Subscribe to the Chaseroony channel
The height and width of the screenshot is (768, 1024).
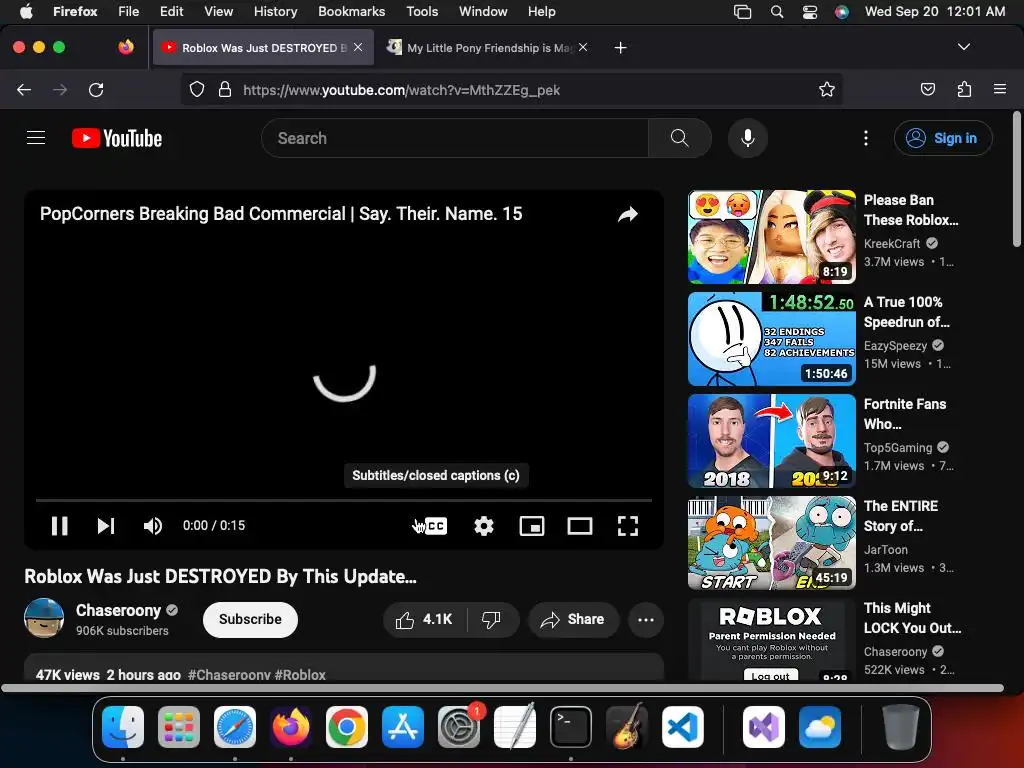(250, 619)
